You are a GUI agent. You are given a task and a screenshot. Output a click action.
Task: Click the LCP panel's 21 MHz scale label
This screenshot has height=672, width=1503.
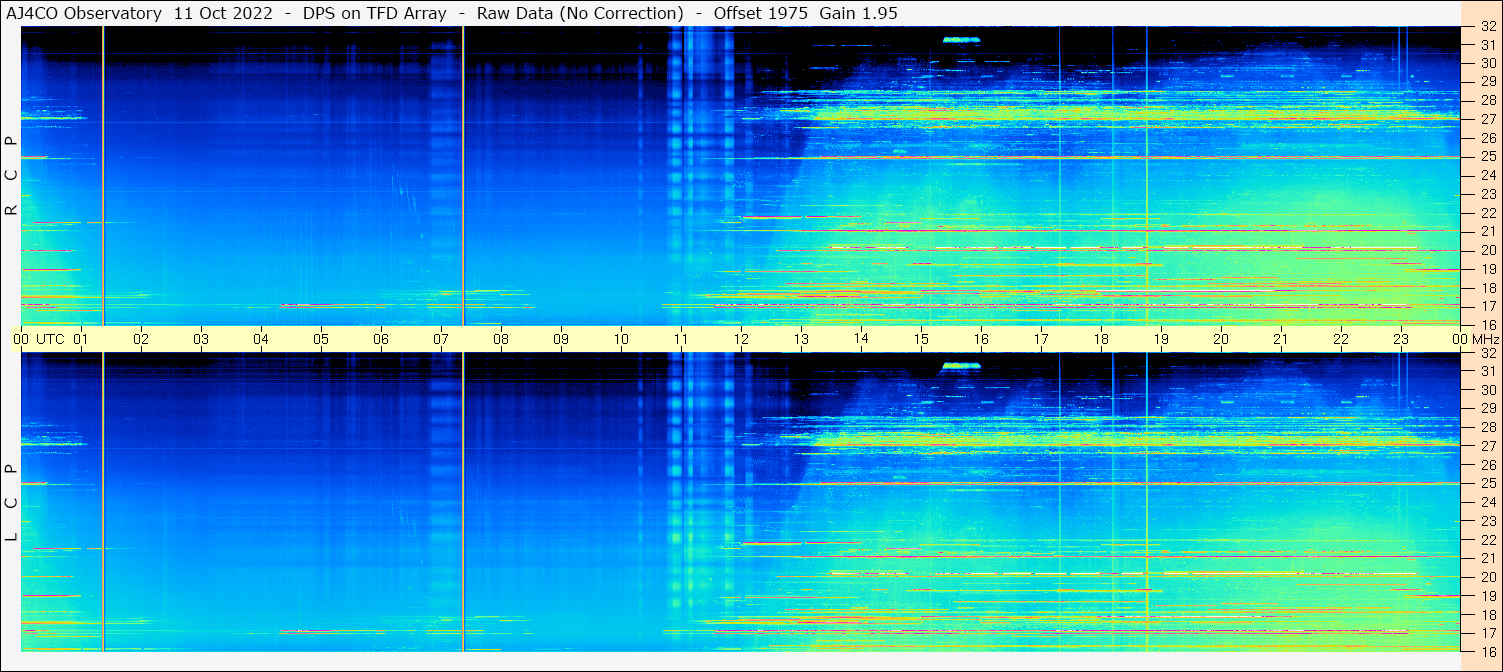[x=1488, y=558]
